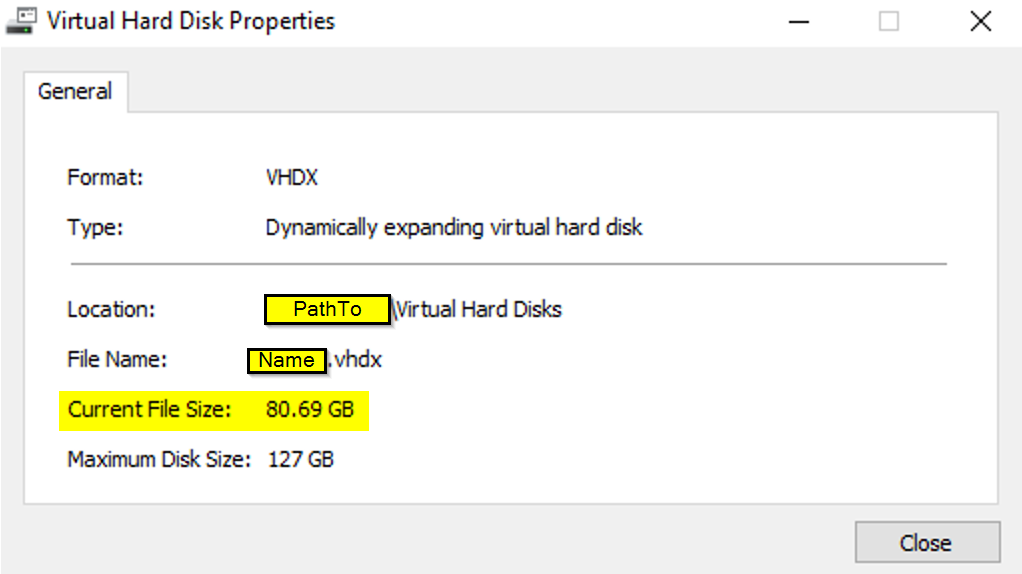This screenshot has height=574, width=1022.
Task: Minimize the Virtual Hard Disk Properties window
Action: pyautogui.click(x=798, y=21)
